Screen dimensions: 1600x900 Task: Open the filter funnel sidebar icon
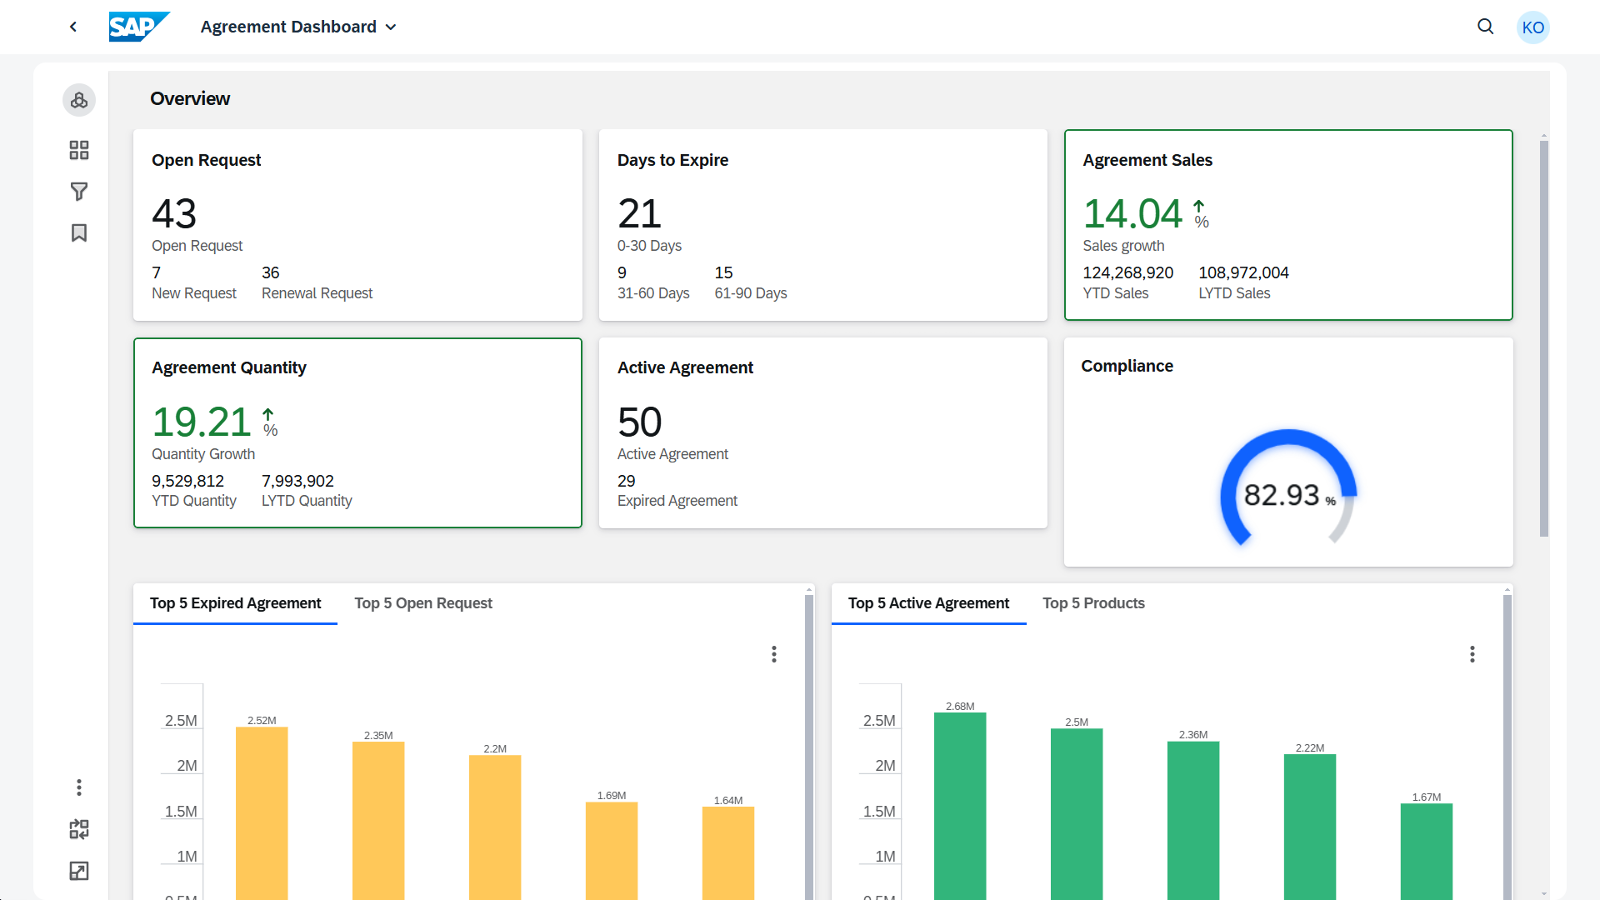coord(79,191)
